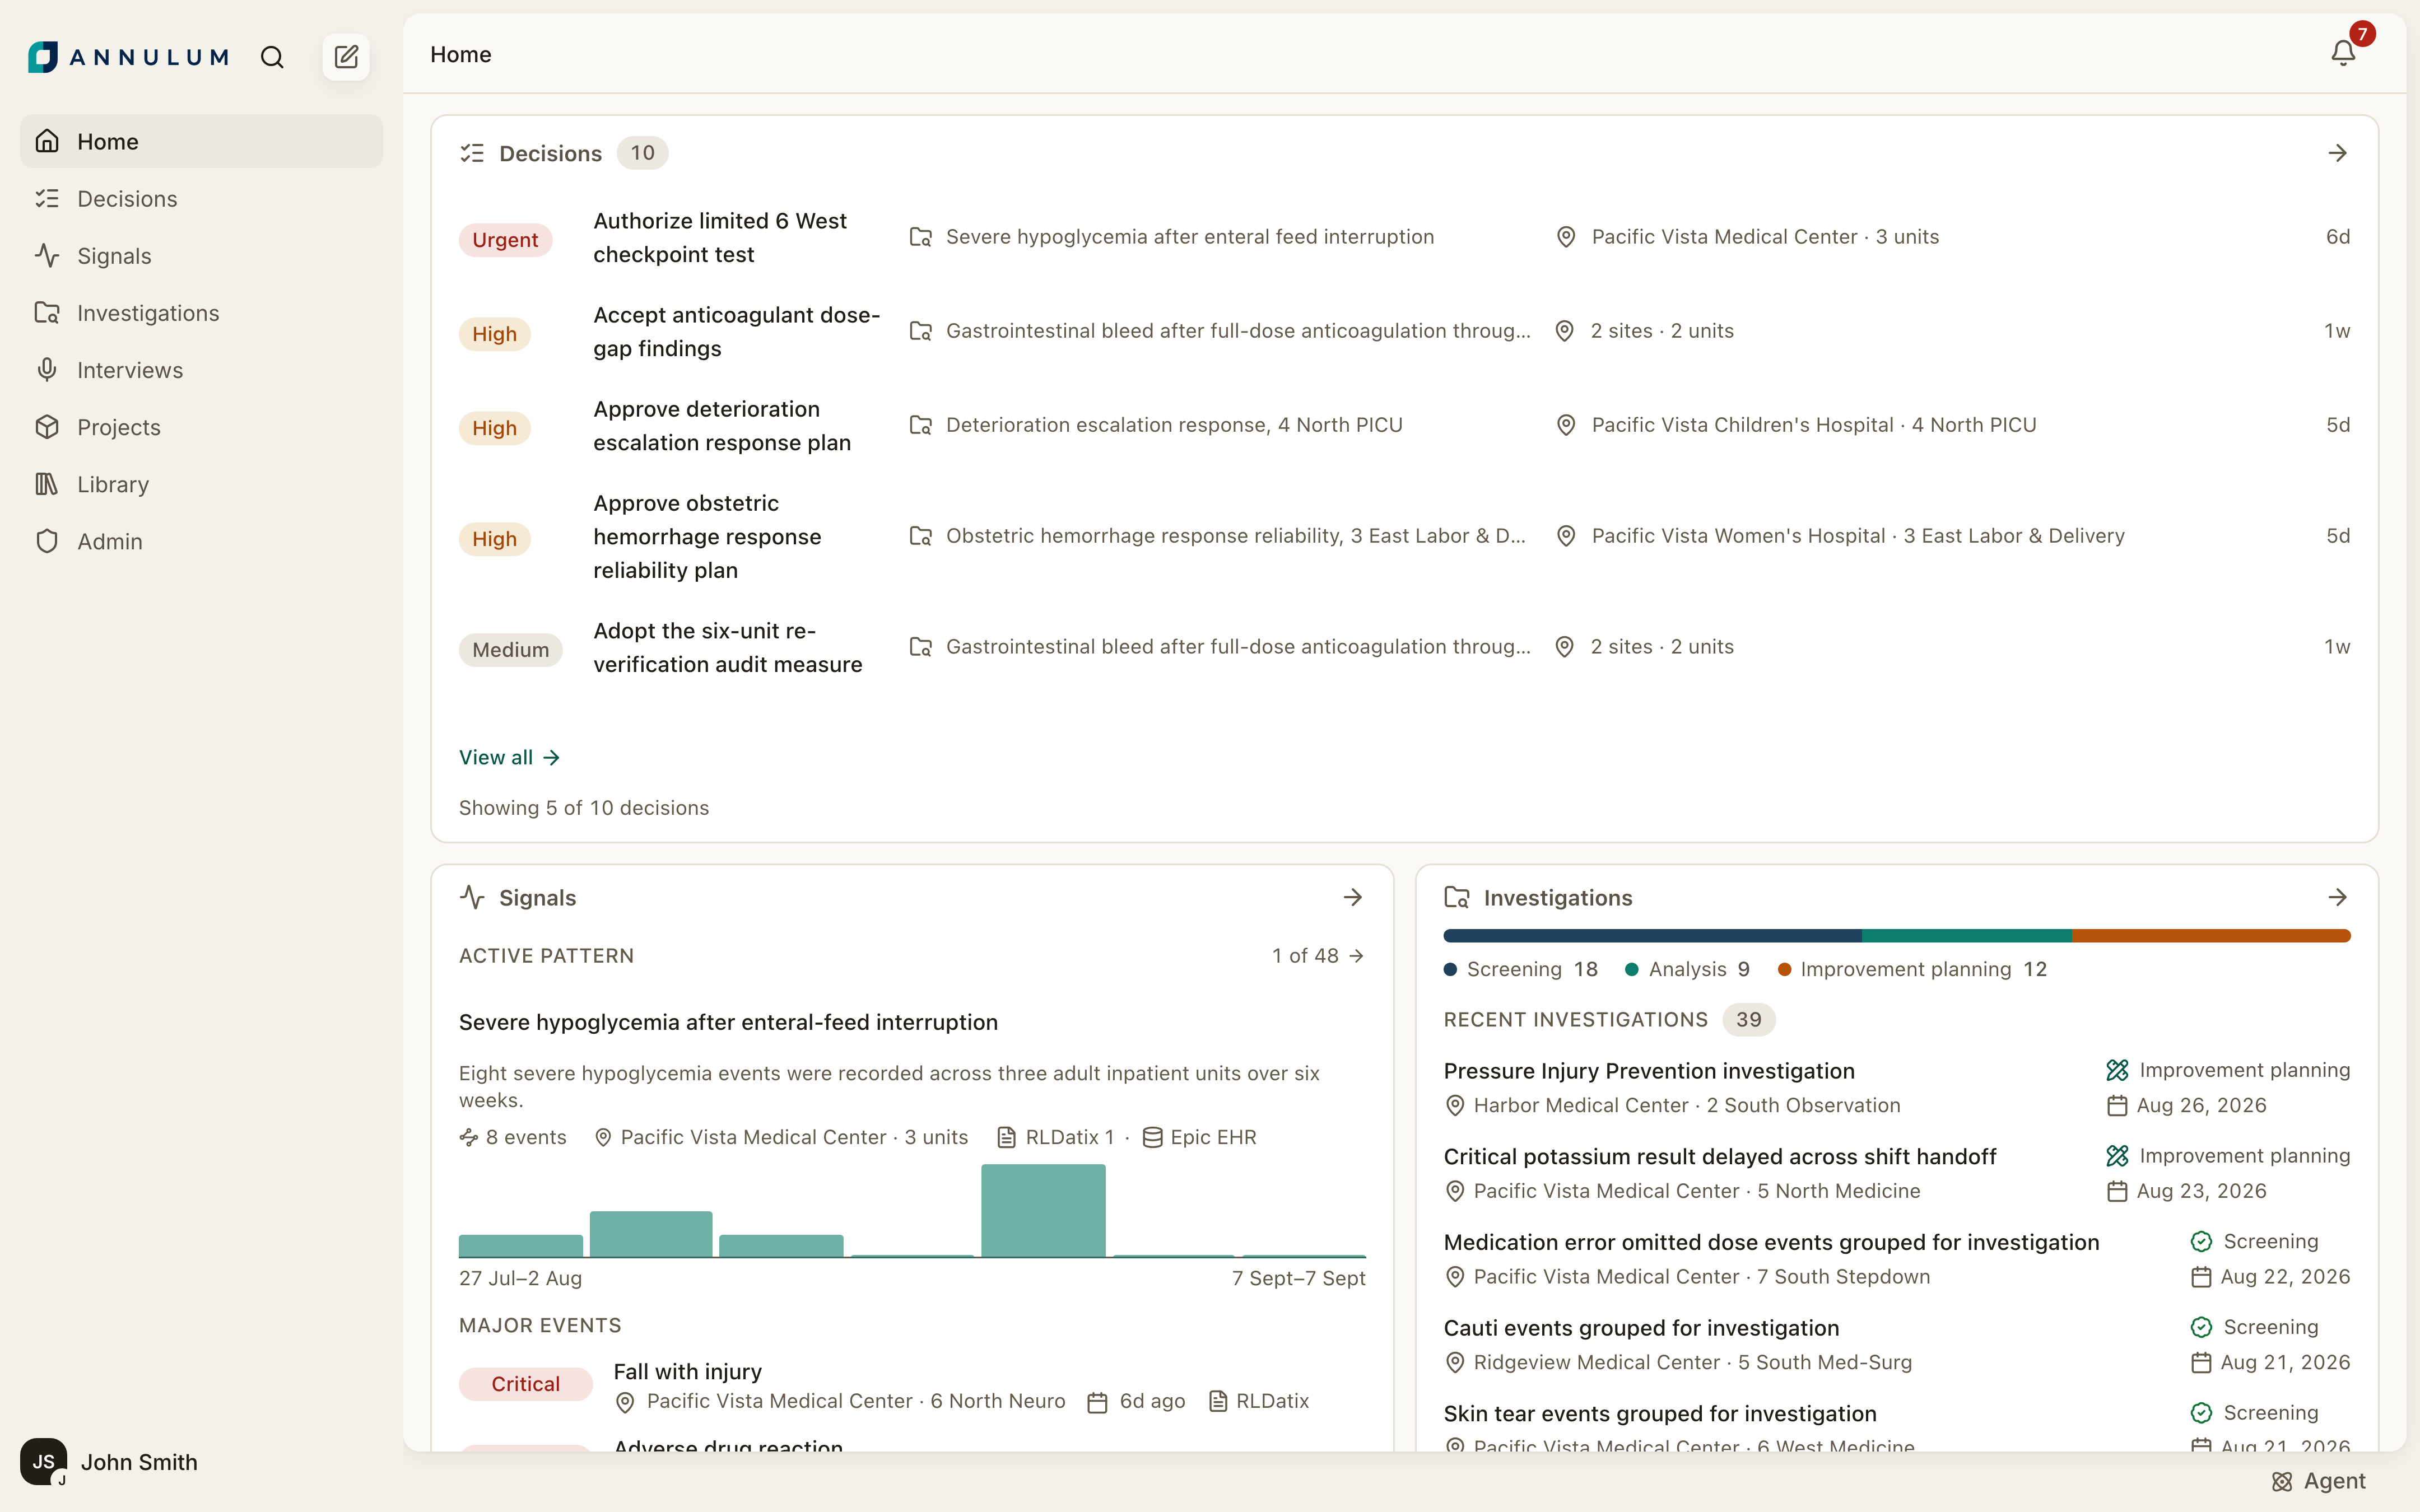Image resolution: width=2420 pixels, height=1512 pixels.
Task: Click the search magnifier icon
Action: [x=272, y=57]
